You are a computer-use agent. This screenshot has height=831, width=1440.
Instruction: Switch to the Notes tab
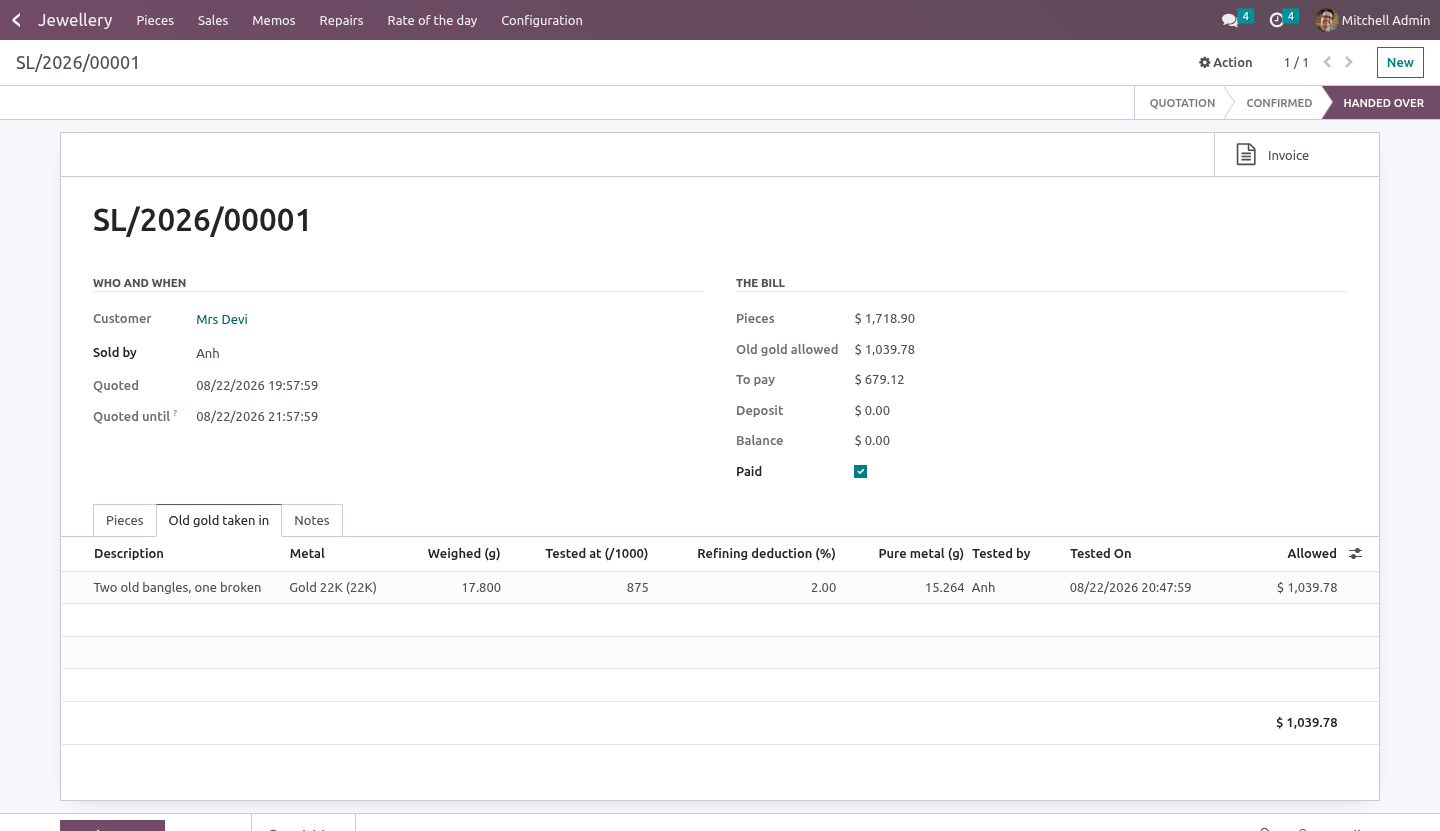click(x=312, y=520)
